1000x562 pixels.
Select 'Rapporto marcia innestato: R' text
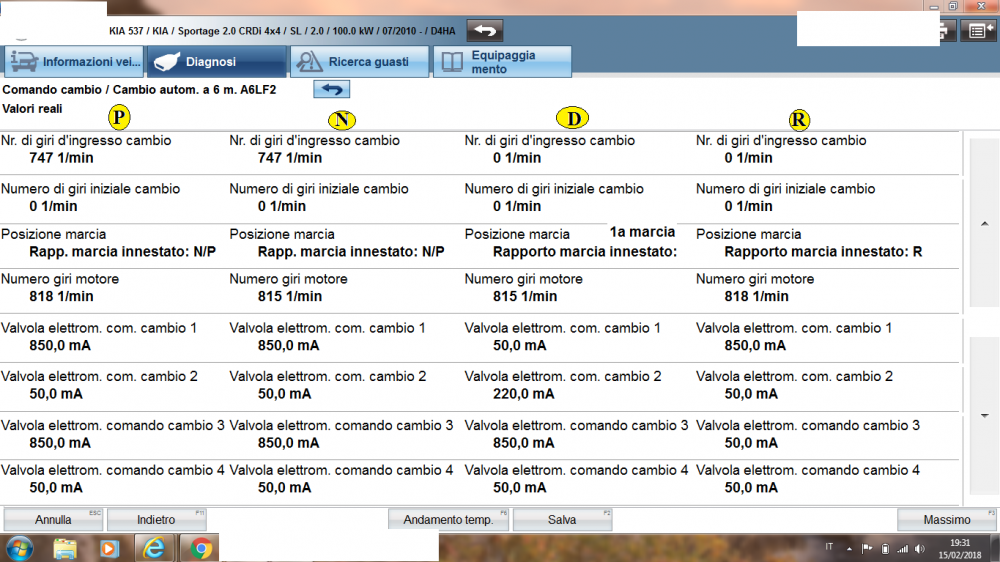[823, 252]
